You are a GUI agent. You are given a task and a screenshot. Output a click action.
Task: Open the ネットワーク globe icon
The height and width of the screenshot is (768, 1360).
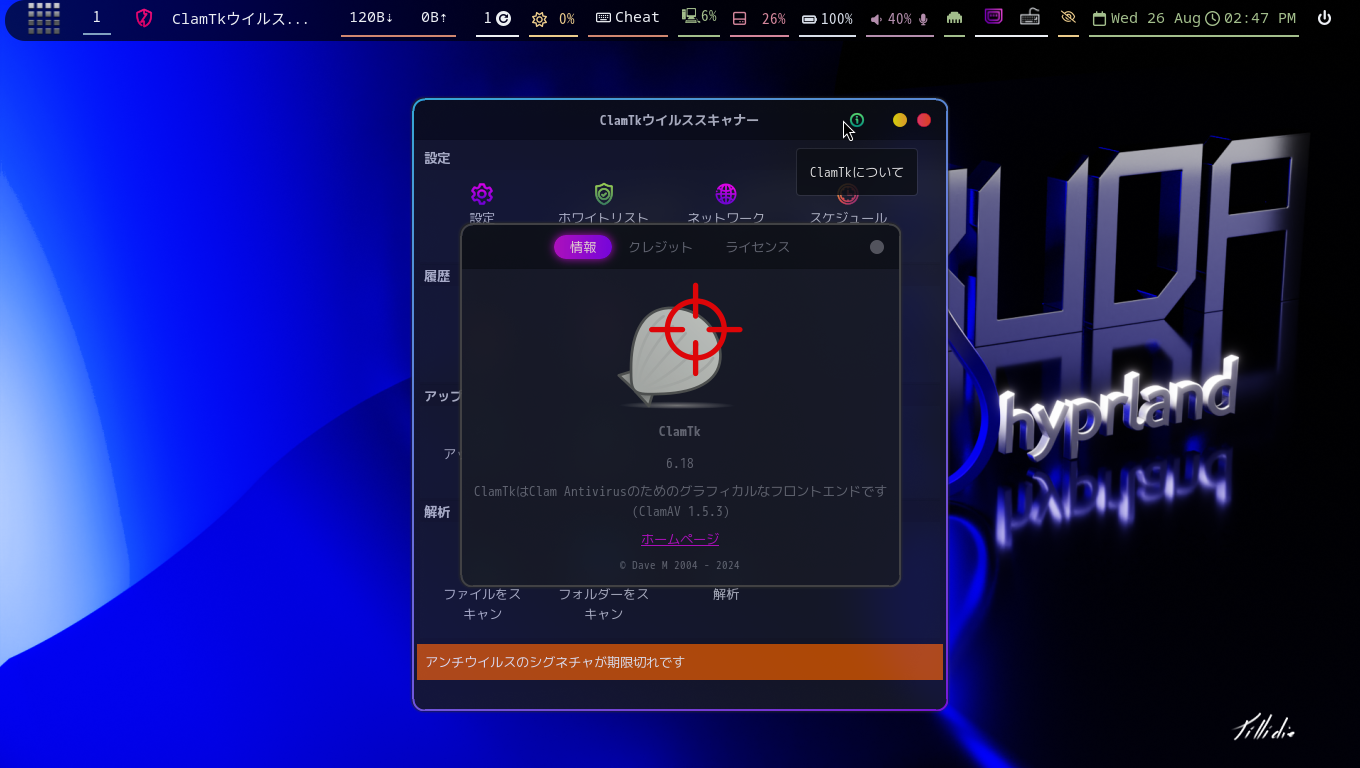726,193
